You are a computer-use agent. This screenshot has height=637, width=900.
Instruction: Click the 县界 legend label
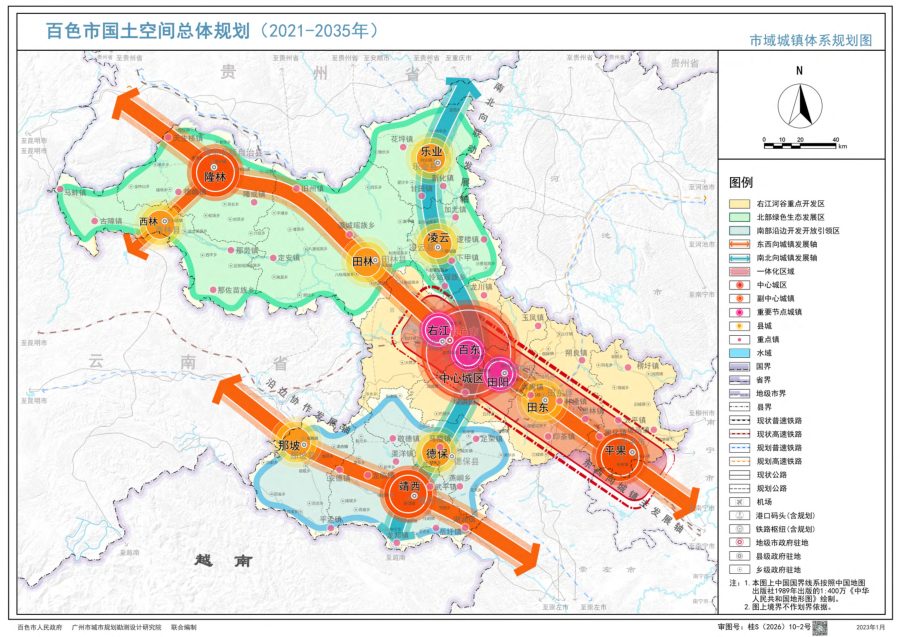pos(763,407)
